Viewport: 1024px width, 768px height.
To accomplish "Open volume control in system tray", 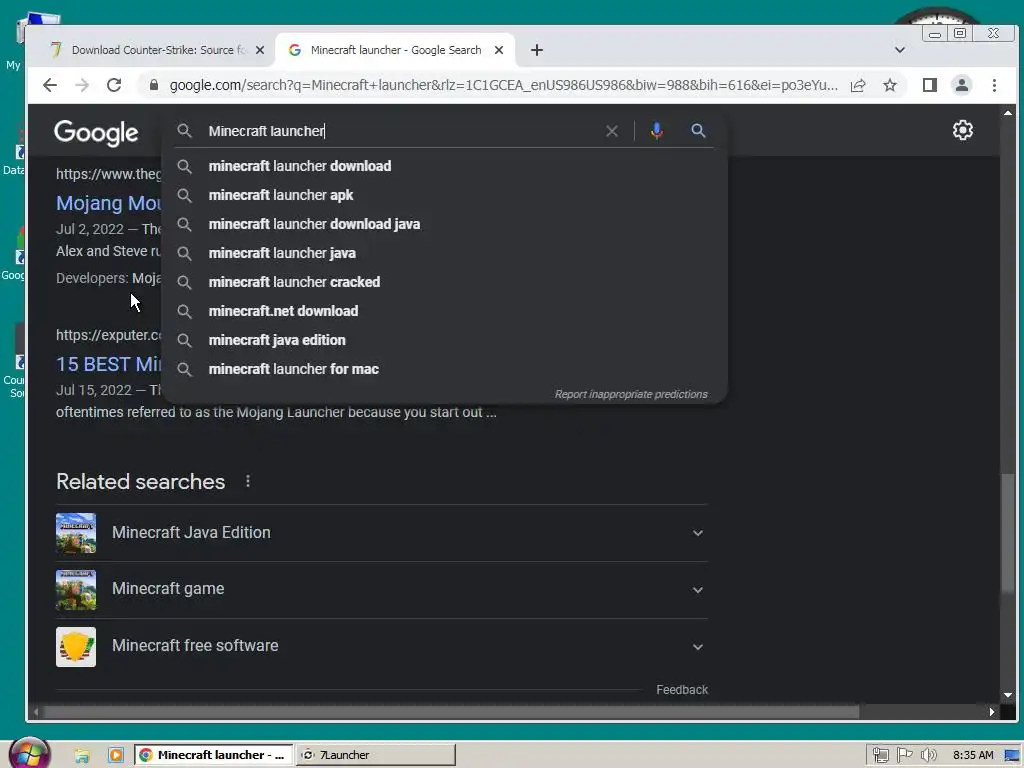I will click(928, 756).
